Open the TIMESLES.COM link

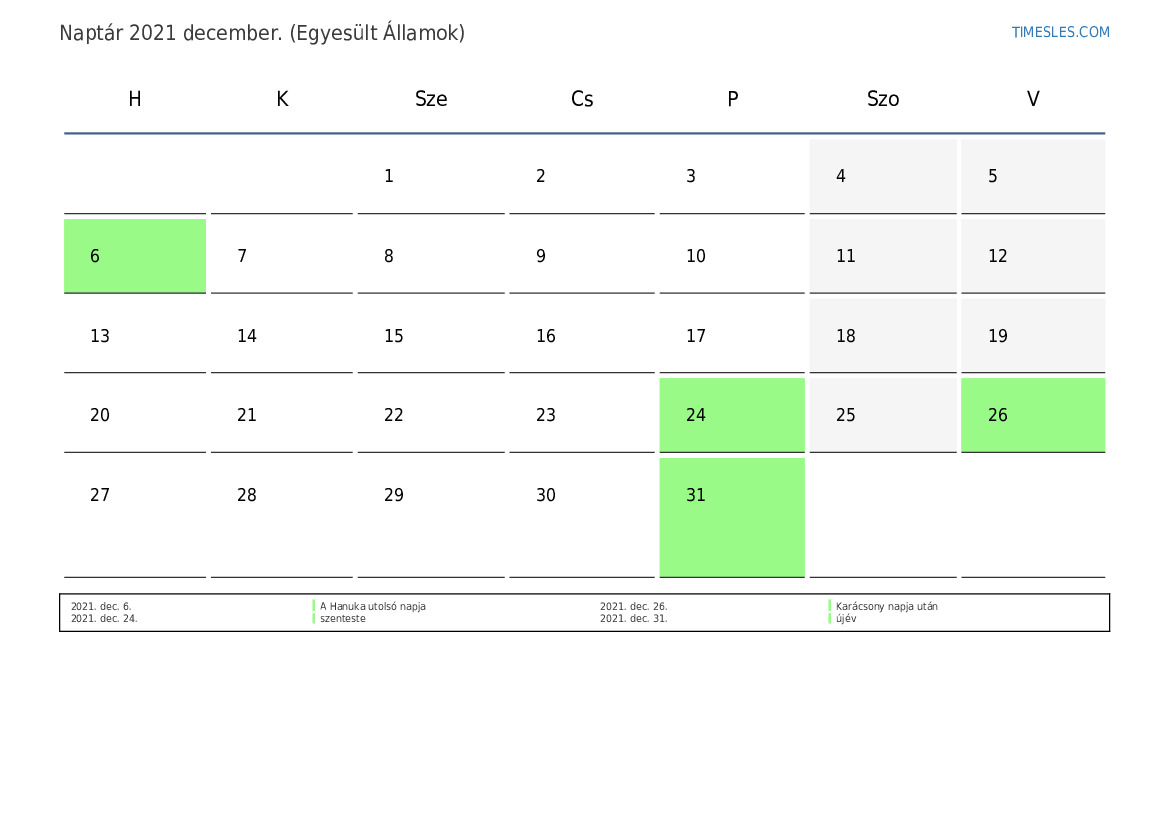[x=1060, y=32]
